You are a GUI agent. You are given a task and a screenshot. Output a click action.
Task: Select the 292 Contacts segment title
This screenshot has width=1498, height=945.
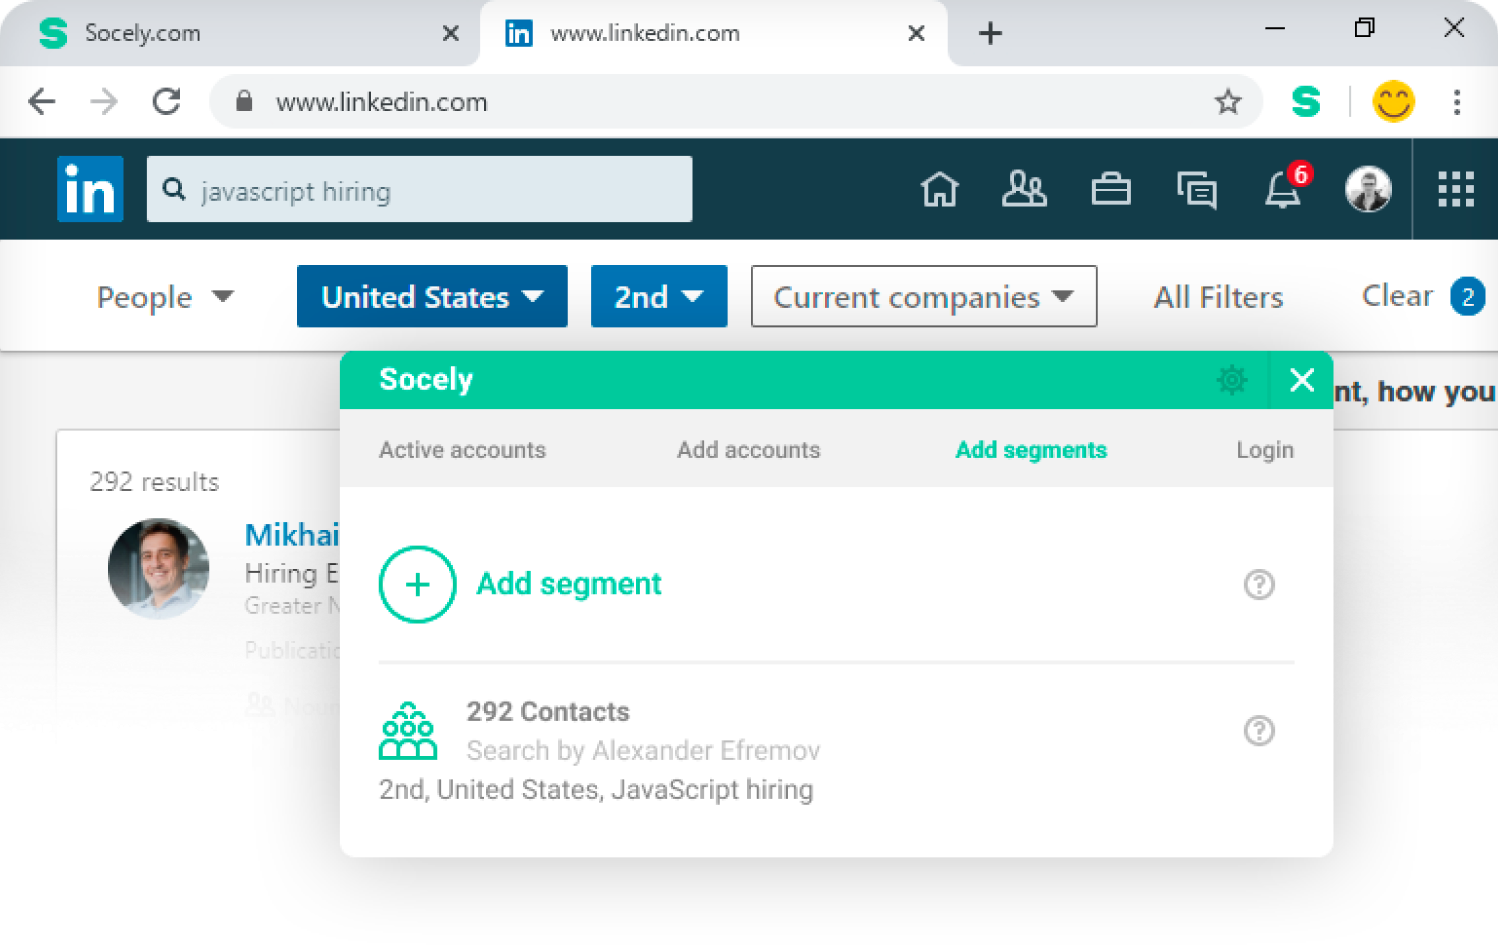548,712
